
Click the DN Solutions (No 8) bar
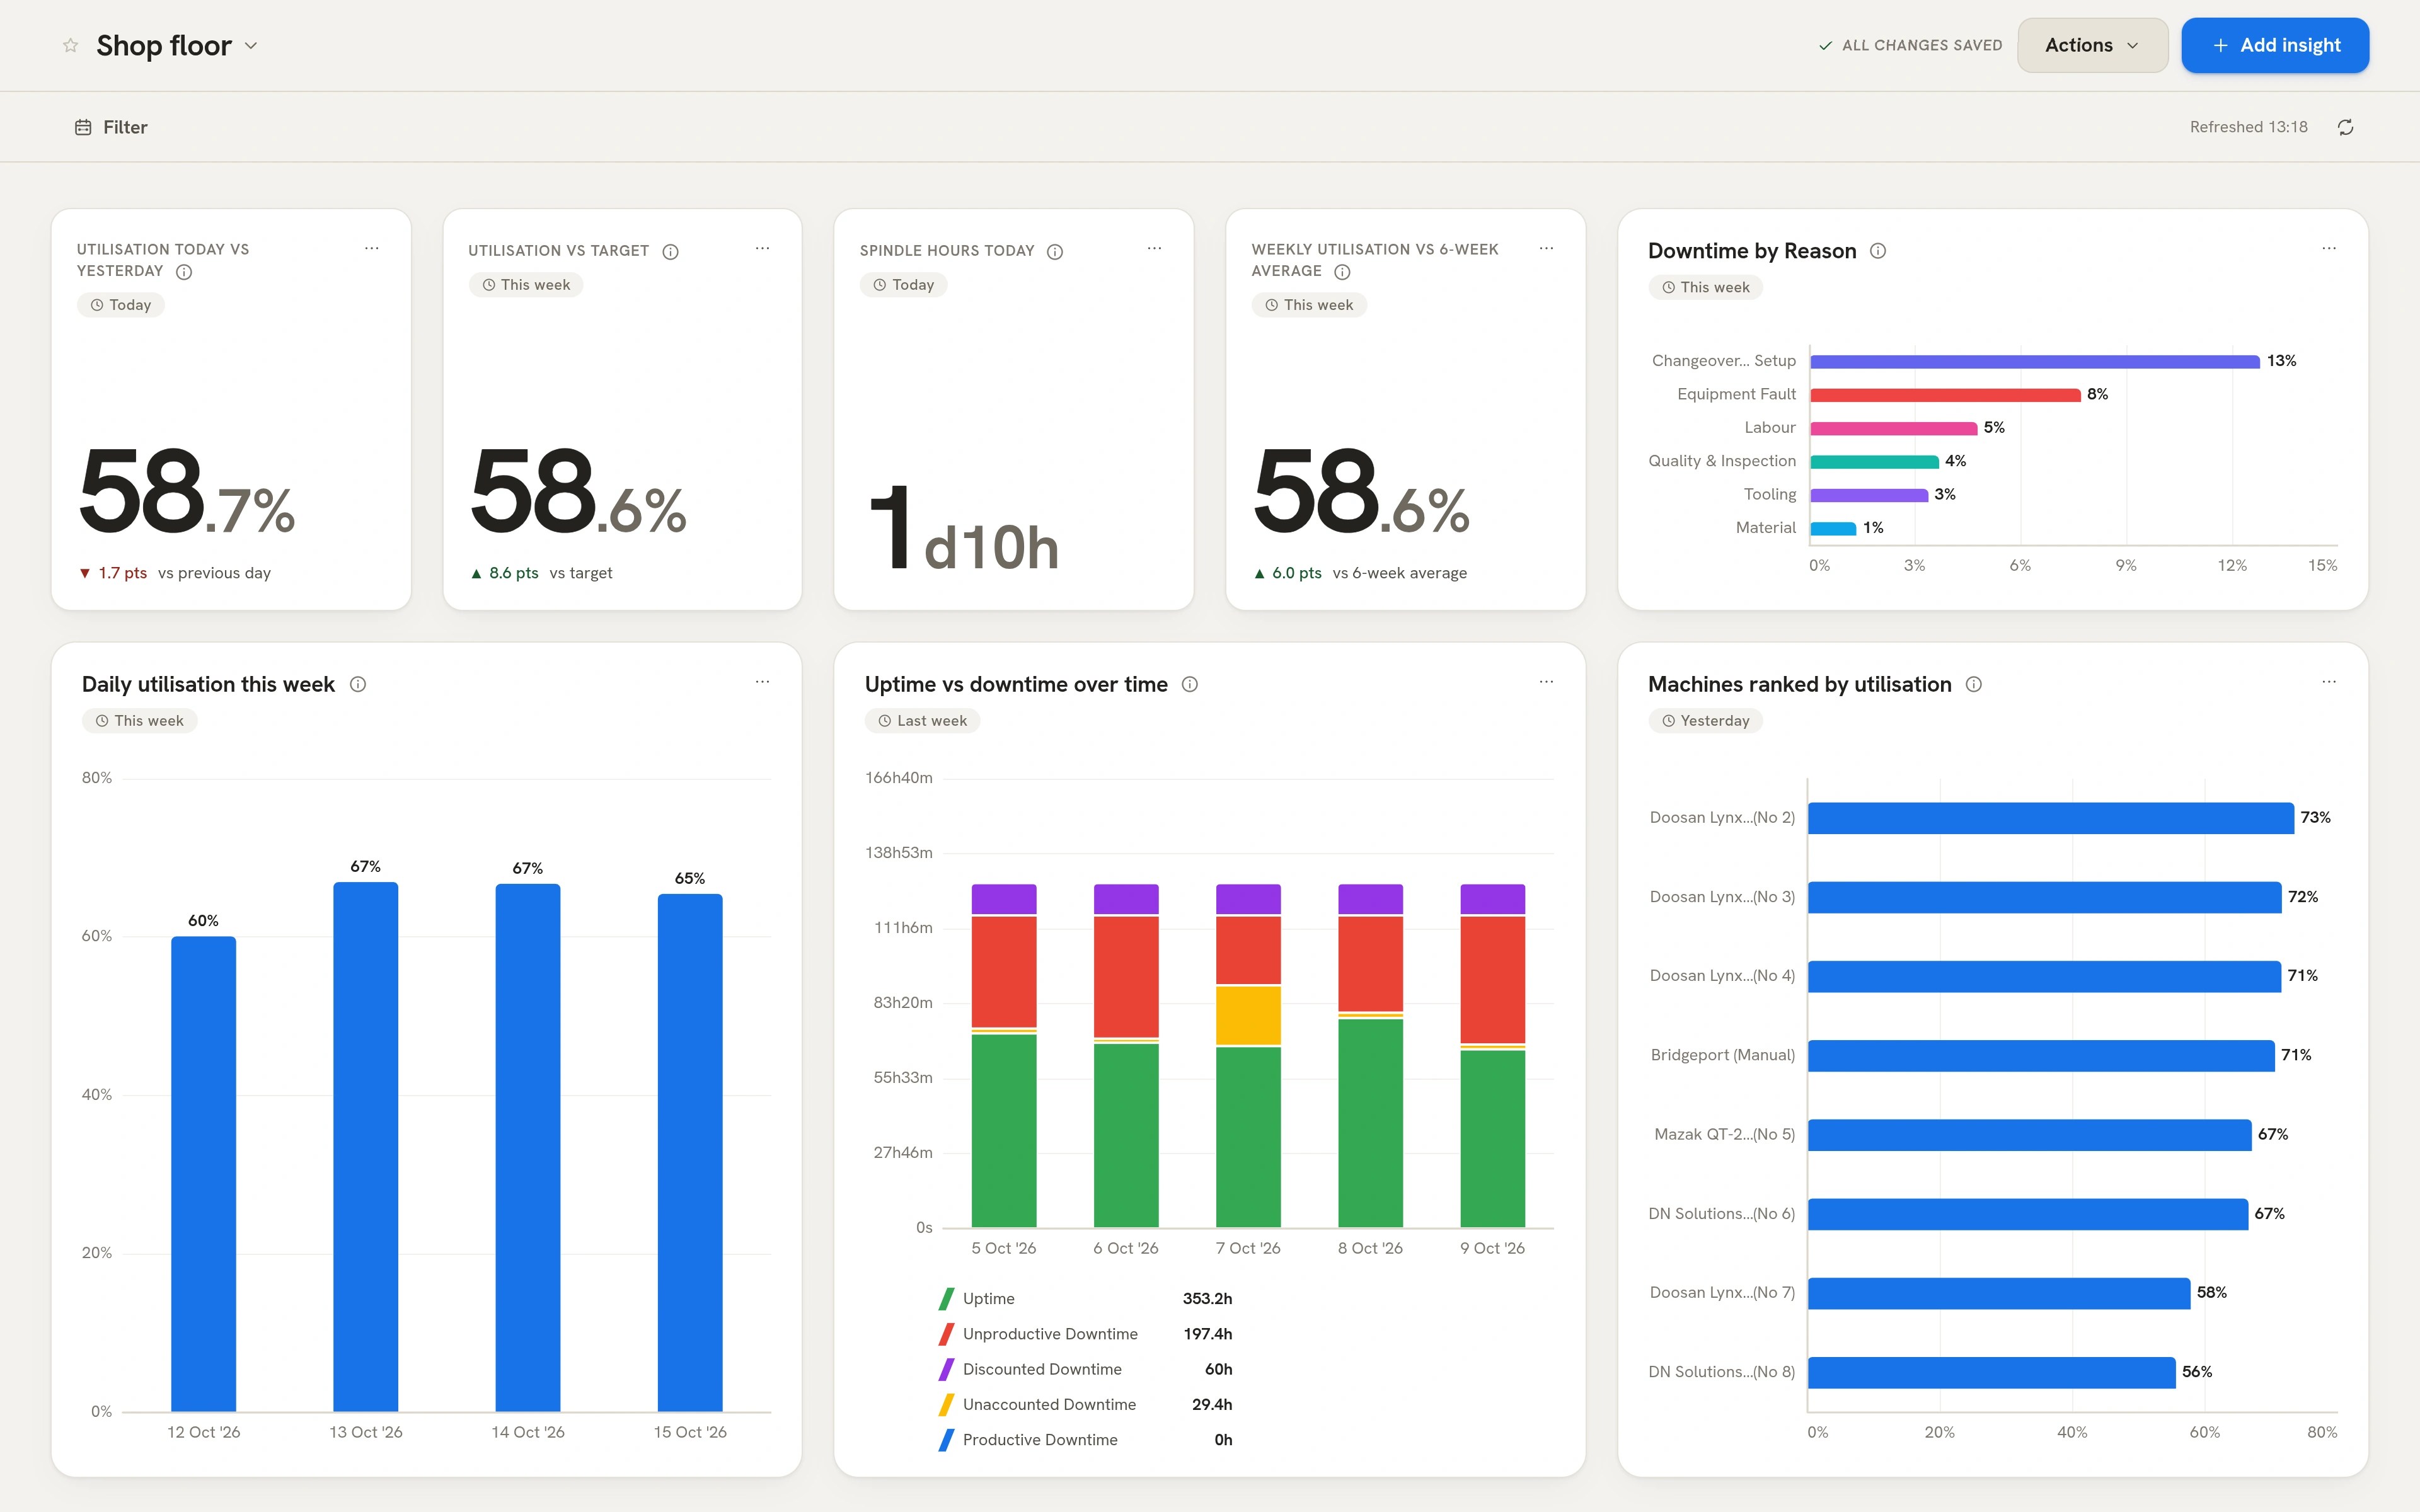(x=1991, y=1372)
